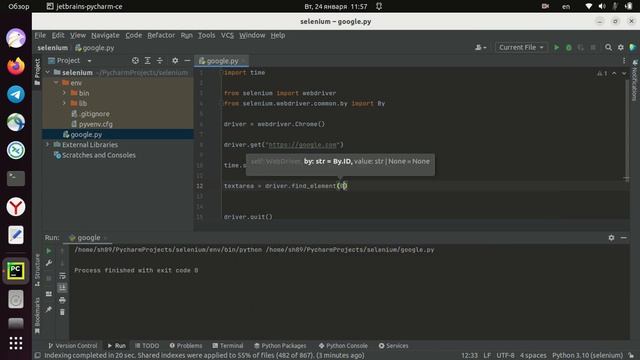Rerun google from Run panel play icon
Image resolution: width=640 pixels, height=360 pixels.
tap(49, 251)
